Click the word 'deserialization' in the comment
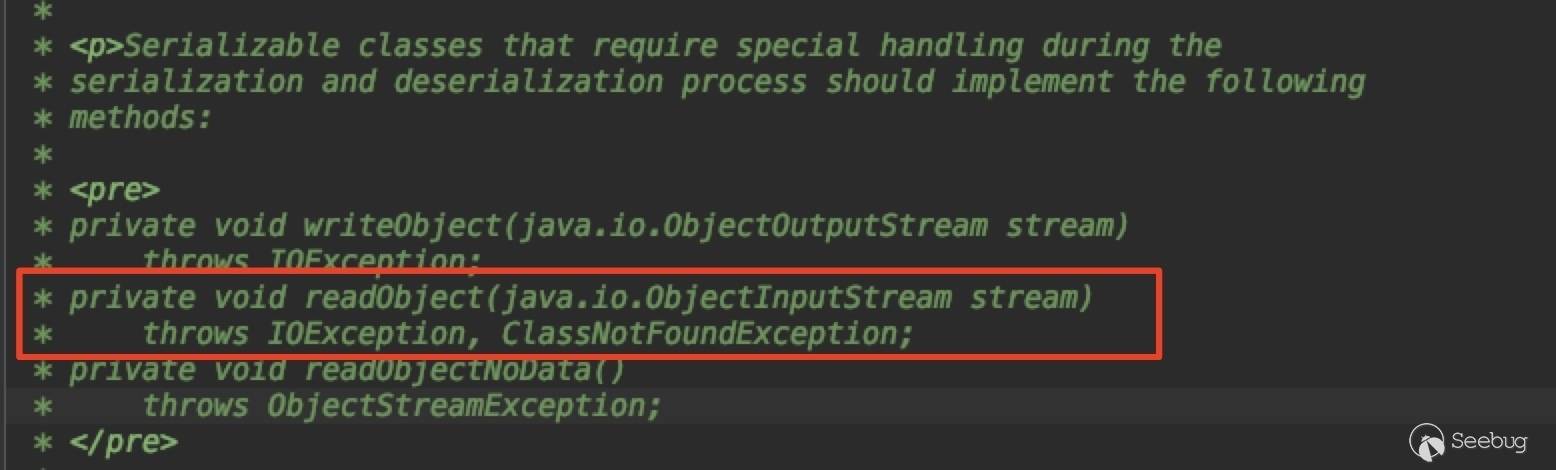Image resolution: width=1556 pixels, height=470 pixels. click(x=528, y=82)
